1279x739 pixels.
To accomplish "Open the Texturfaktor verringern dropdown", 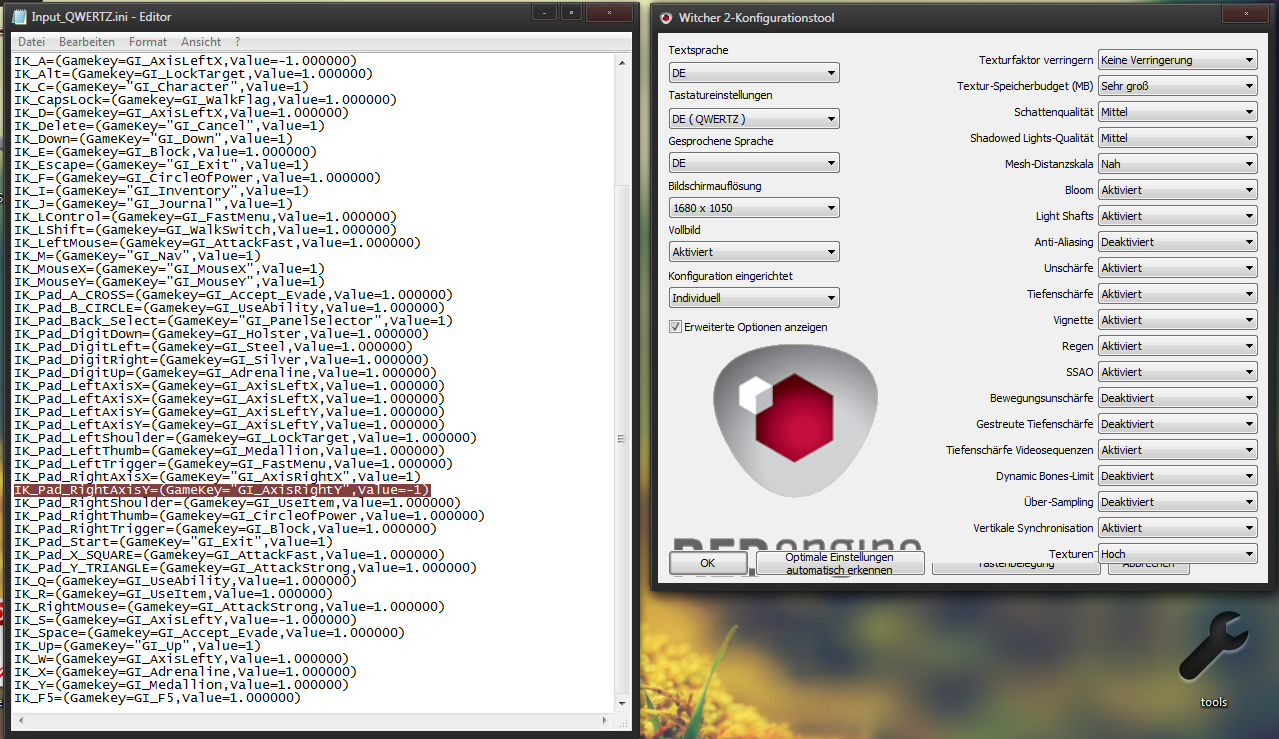I will point(1177,60).
